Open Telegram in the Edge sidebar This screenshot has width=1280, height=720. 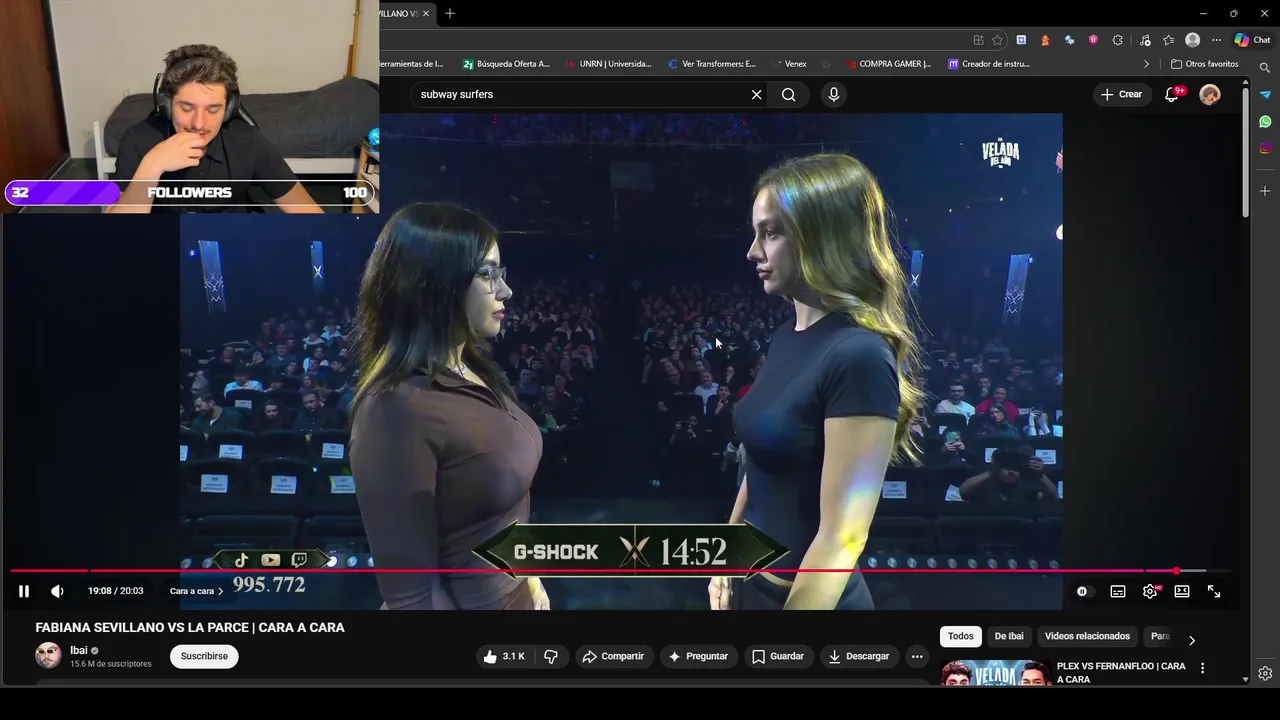(x=1265, y=95)
